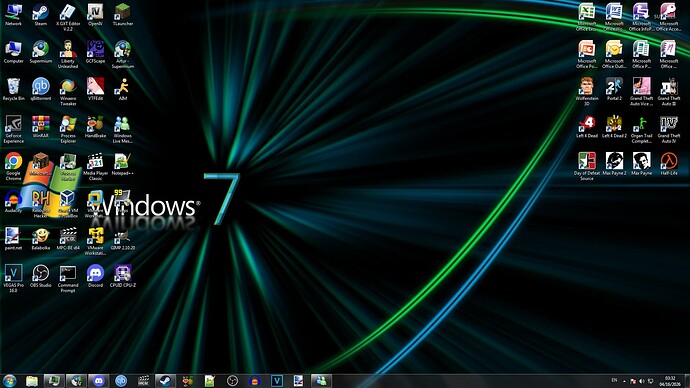
Task: Click the EN language indicator
Action: pos(614,380)
